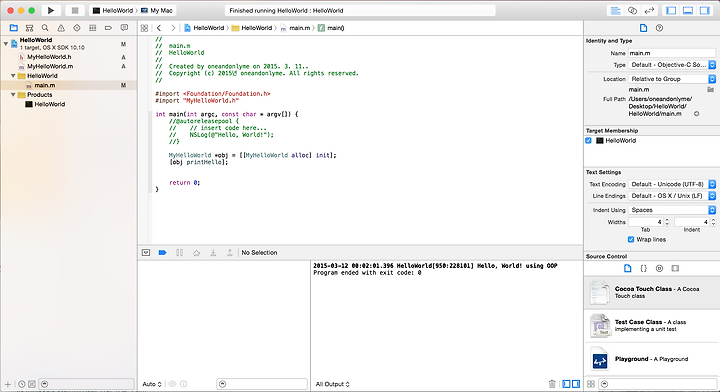Toggle the Debug area visibility
Image resolution: width=720 pixels, height=392 pixels.
pos(688,11)
